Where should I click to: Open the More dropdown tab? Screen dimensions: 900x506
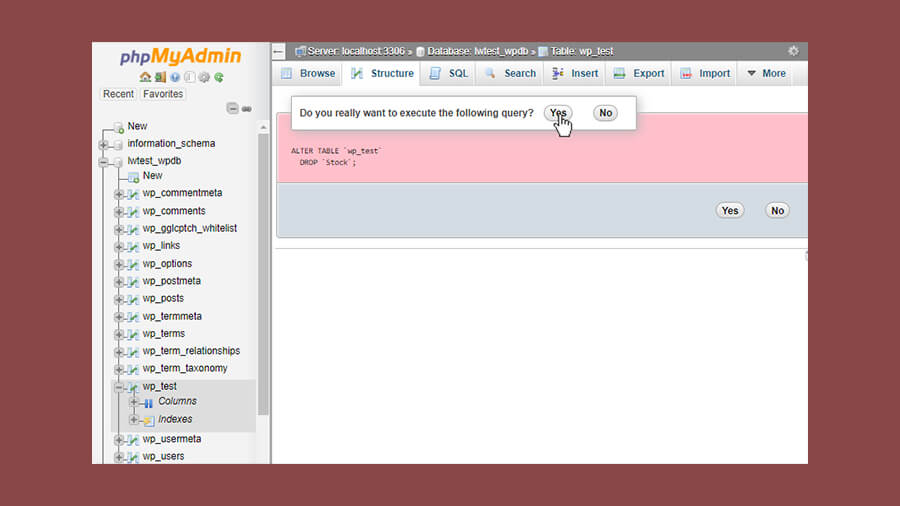pyautogui.click(x=766, y=73)
